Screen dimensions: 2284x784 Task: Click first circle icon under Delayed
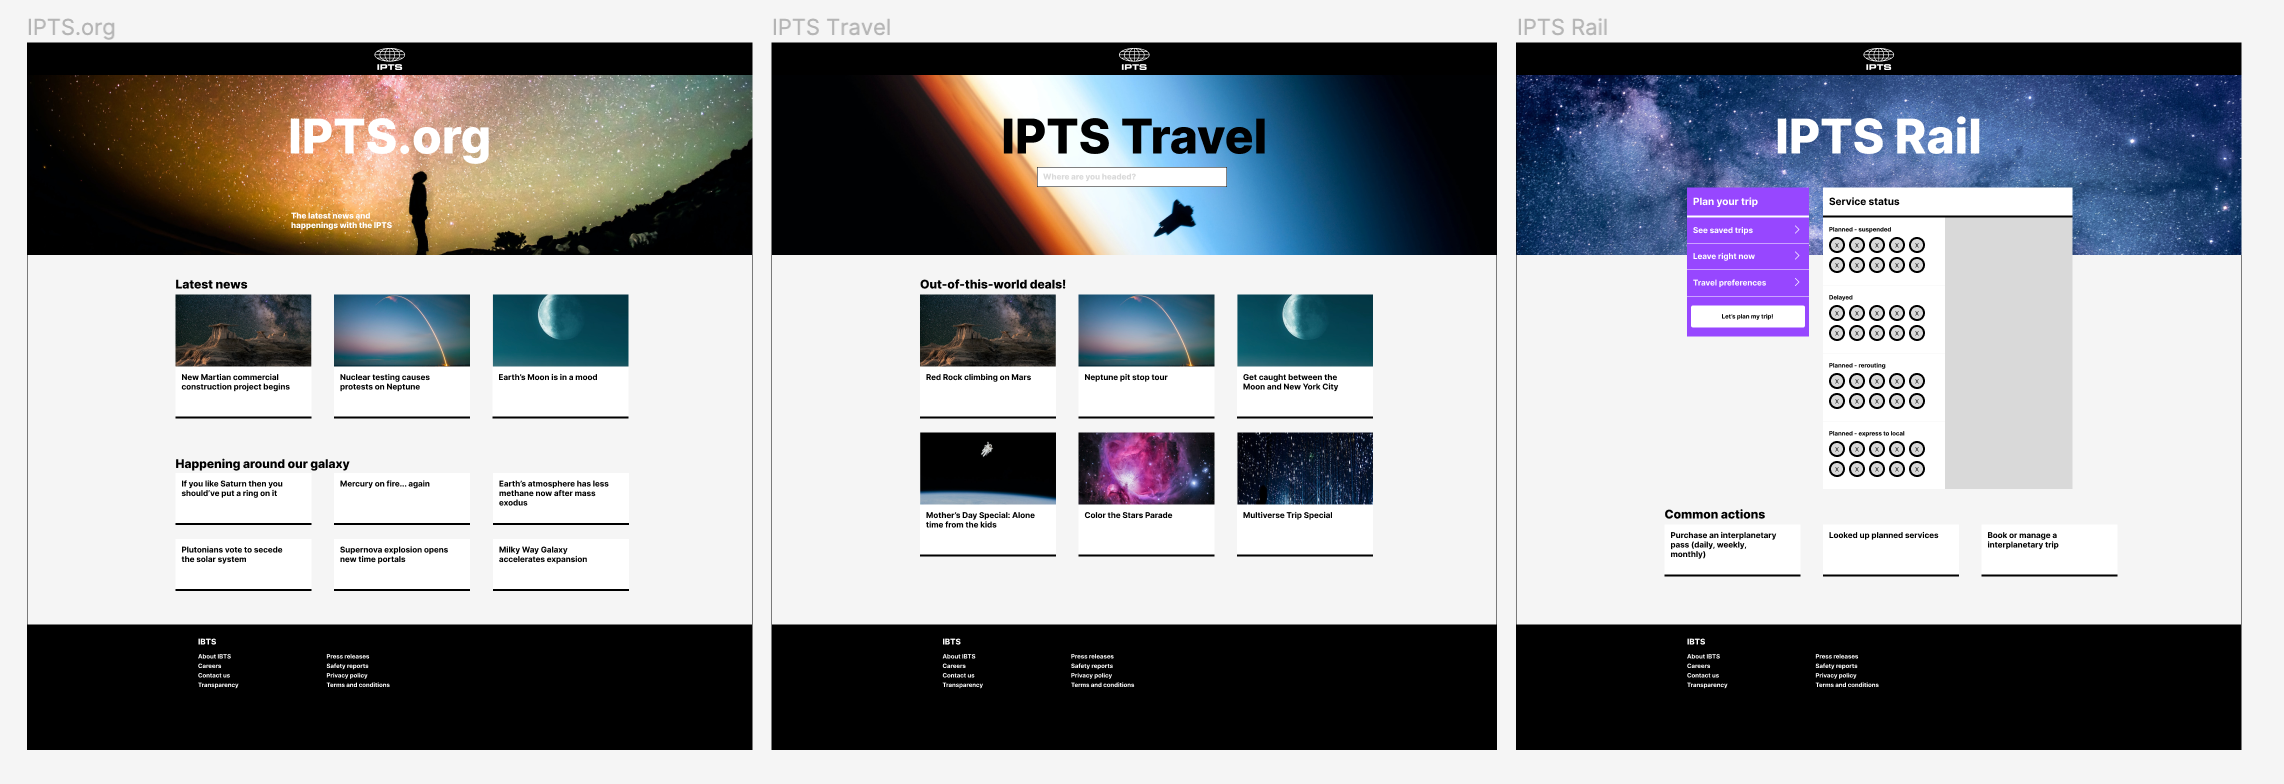click(x=1837, y=313)
